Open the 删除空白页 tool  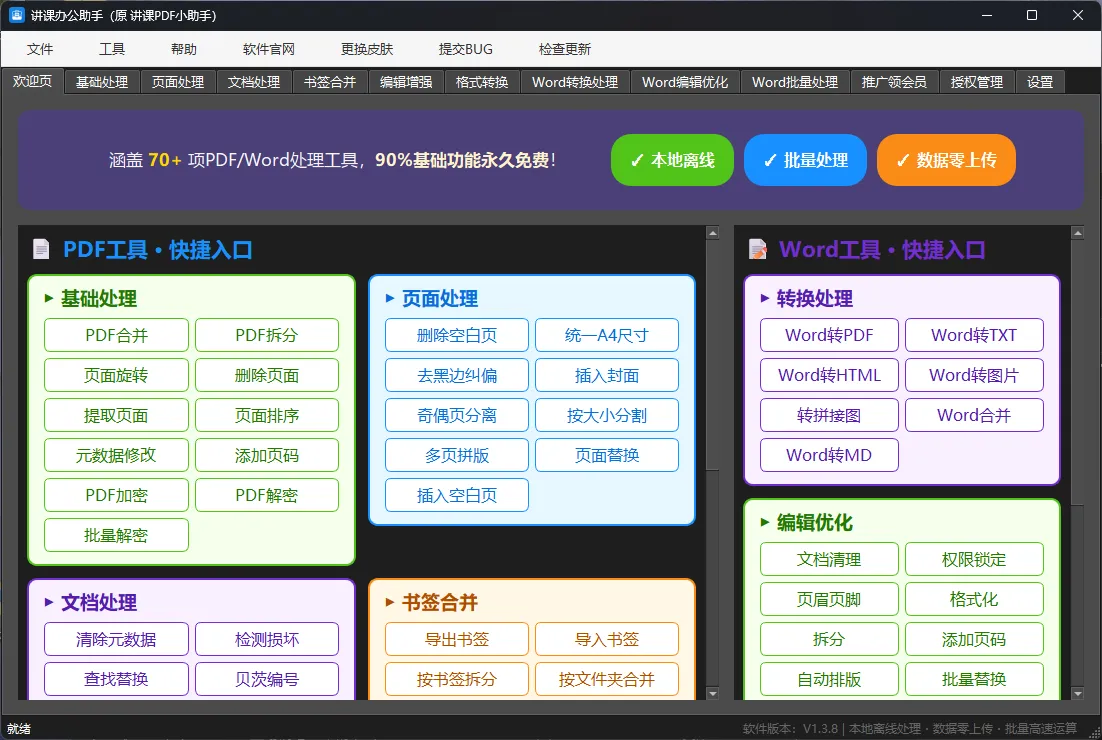[x=457, y=335]
